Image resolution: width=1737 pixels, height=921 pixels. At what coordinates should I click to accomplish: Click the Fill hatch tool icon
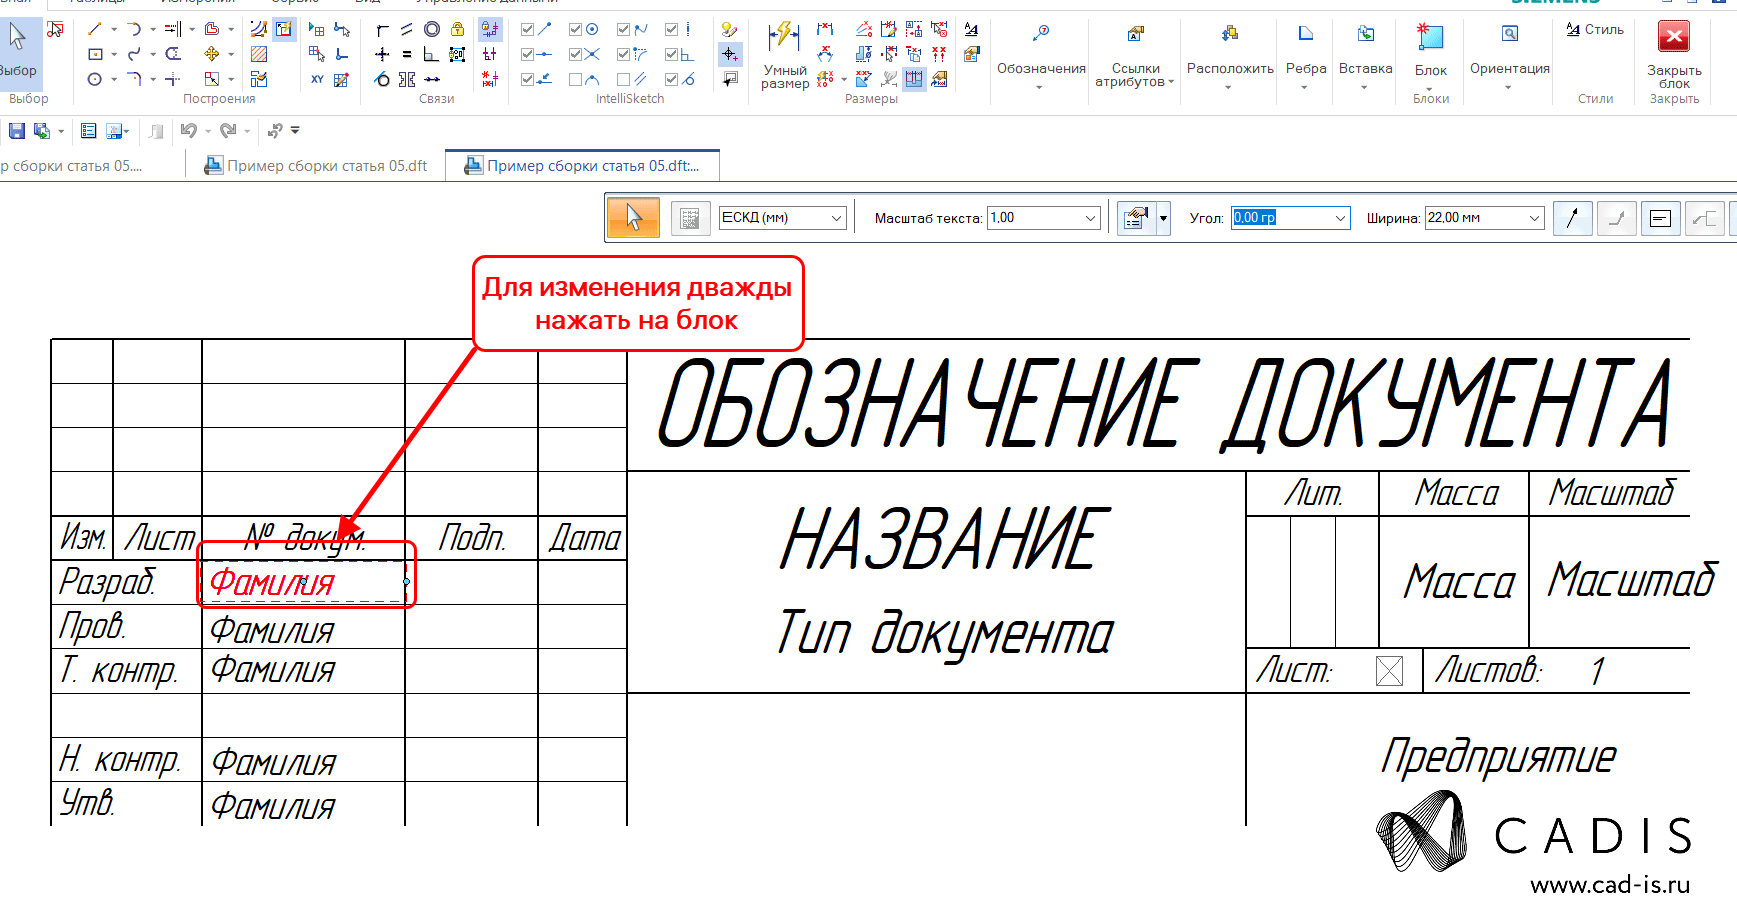pos(259,54)
